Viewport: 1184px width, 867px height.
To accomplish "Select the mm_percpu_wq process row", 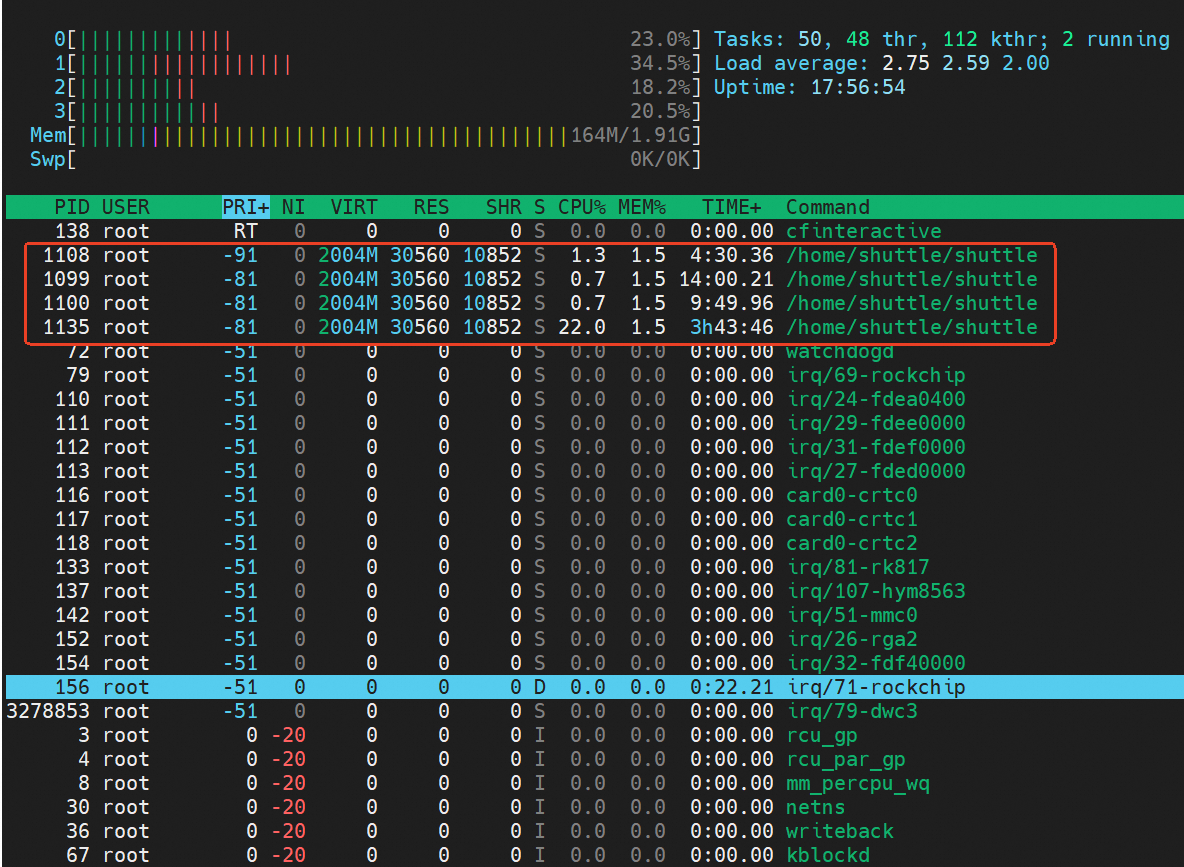I will tap(594, 783).
